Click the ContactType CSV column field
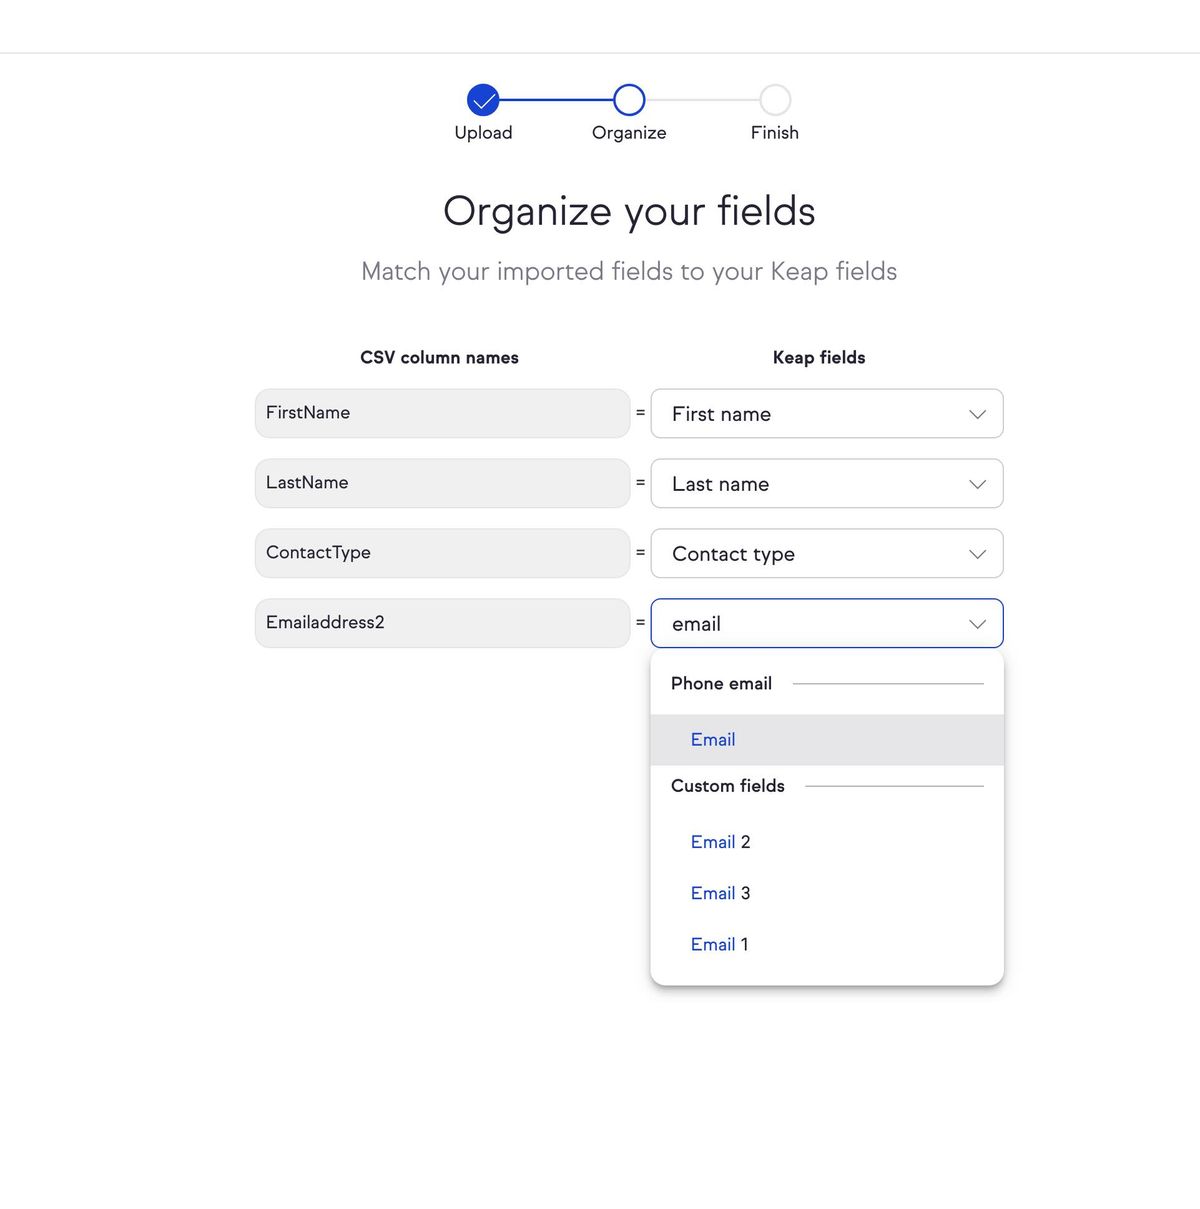The image size is (1200, 1209). pyautogui.click(x=443, y=553)
